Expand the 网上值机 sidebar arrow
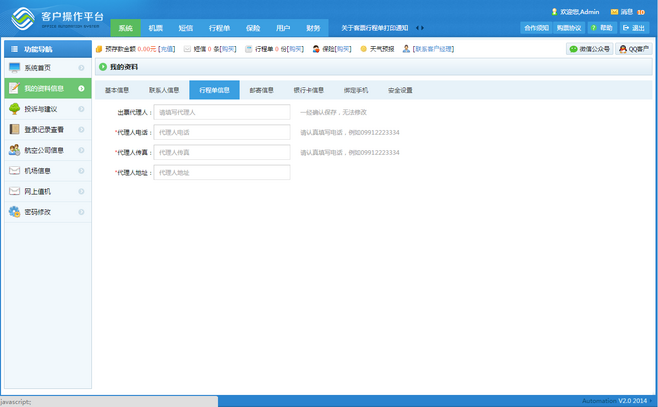Screen dimensions: 658x407 click(x=81, y=191)
